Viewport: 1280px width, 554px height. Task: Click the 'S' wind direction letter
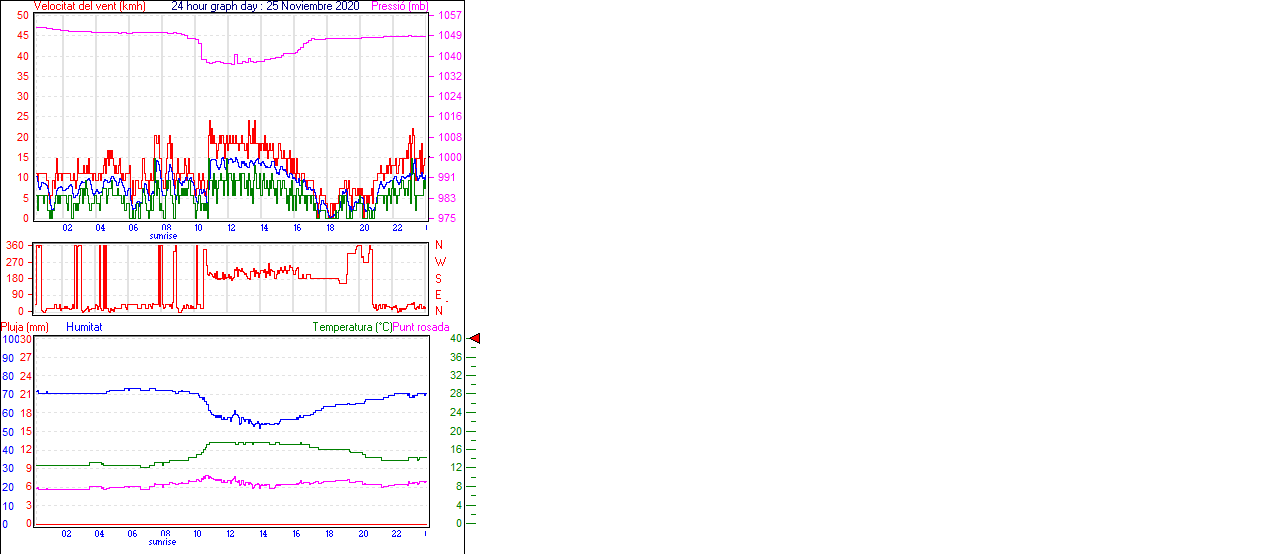(x=438, y=278)
